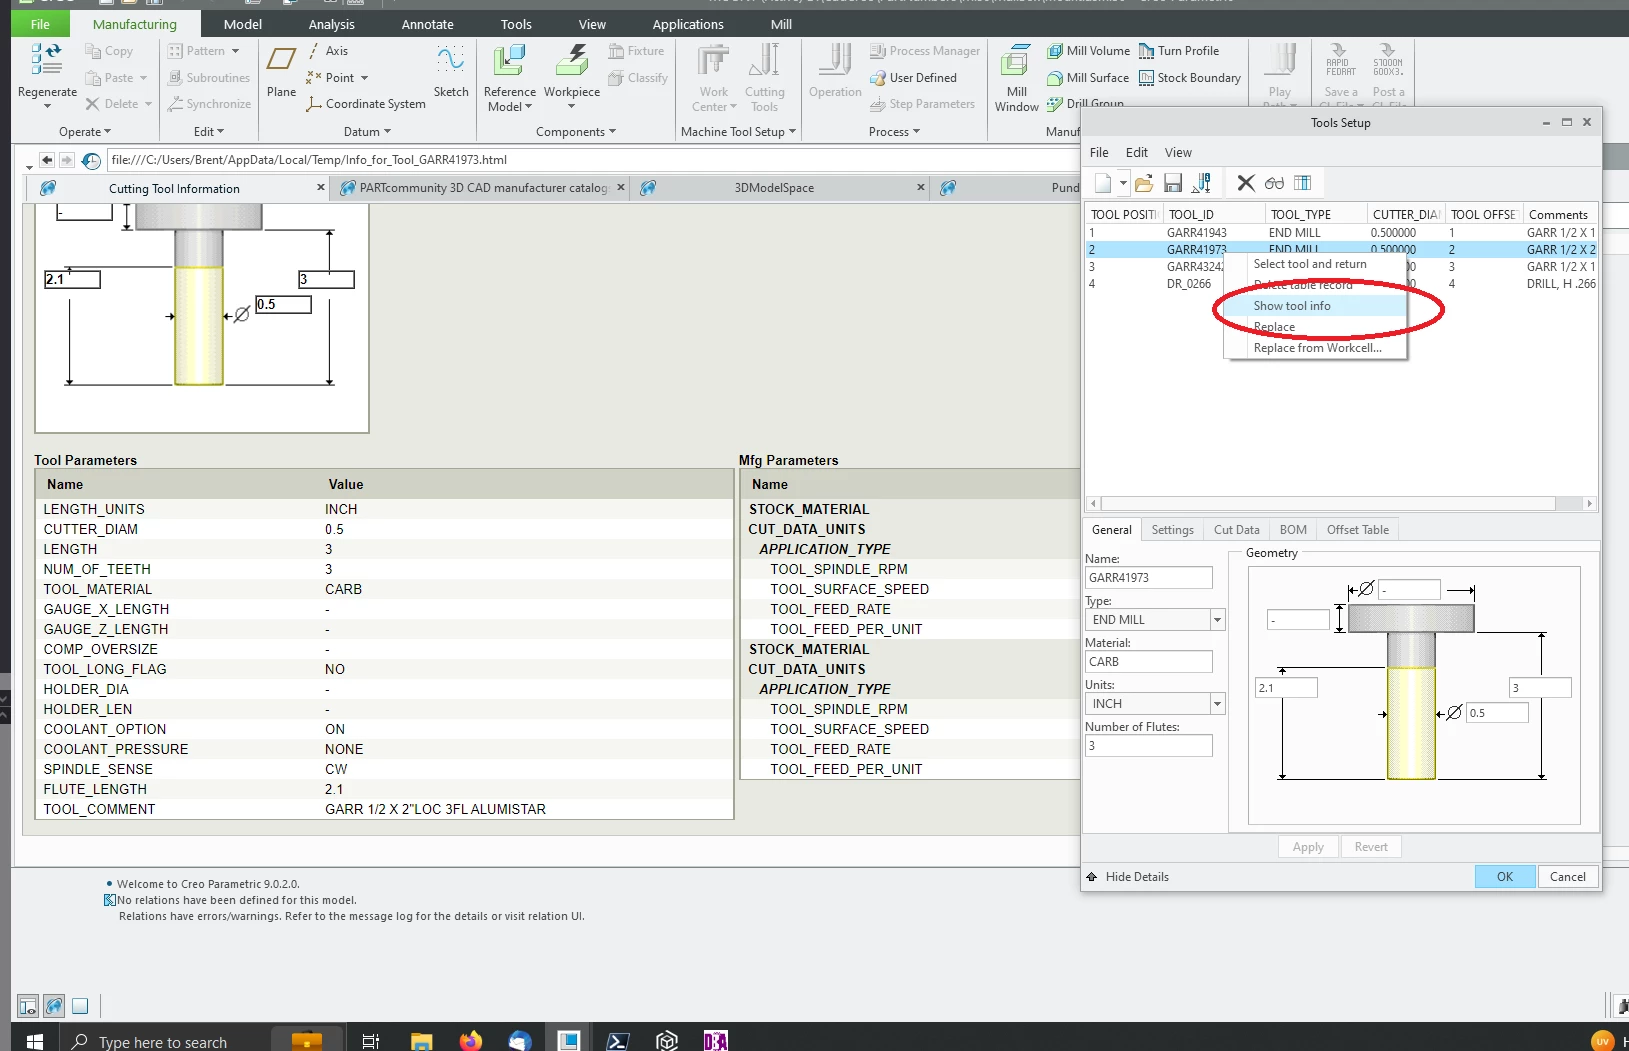Open the Offset Table tab
1629x1051 pixels.
(1357, 530)
